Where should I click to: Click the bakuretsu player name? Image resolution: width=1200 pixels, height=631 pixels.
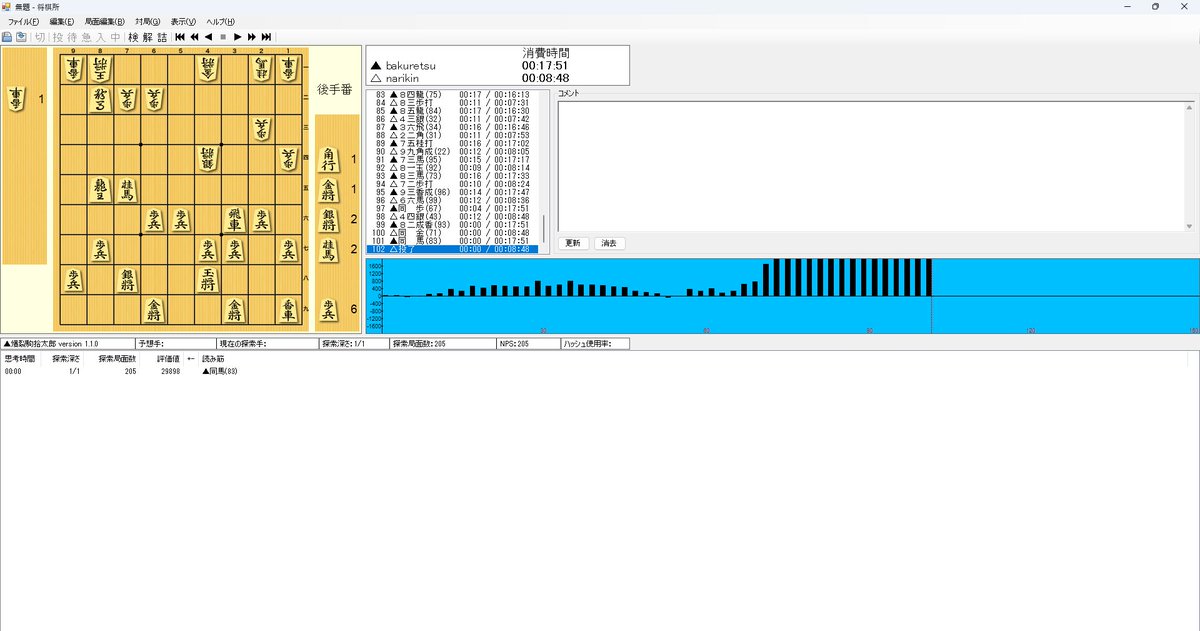410,65
